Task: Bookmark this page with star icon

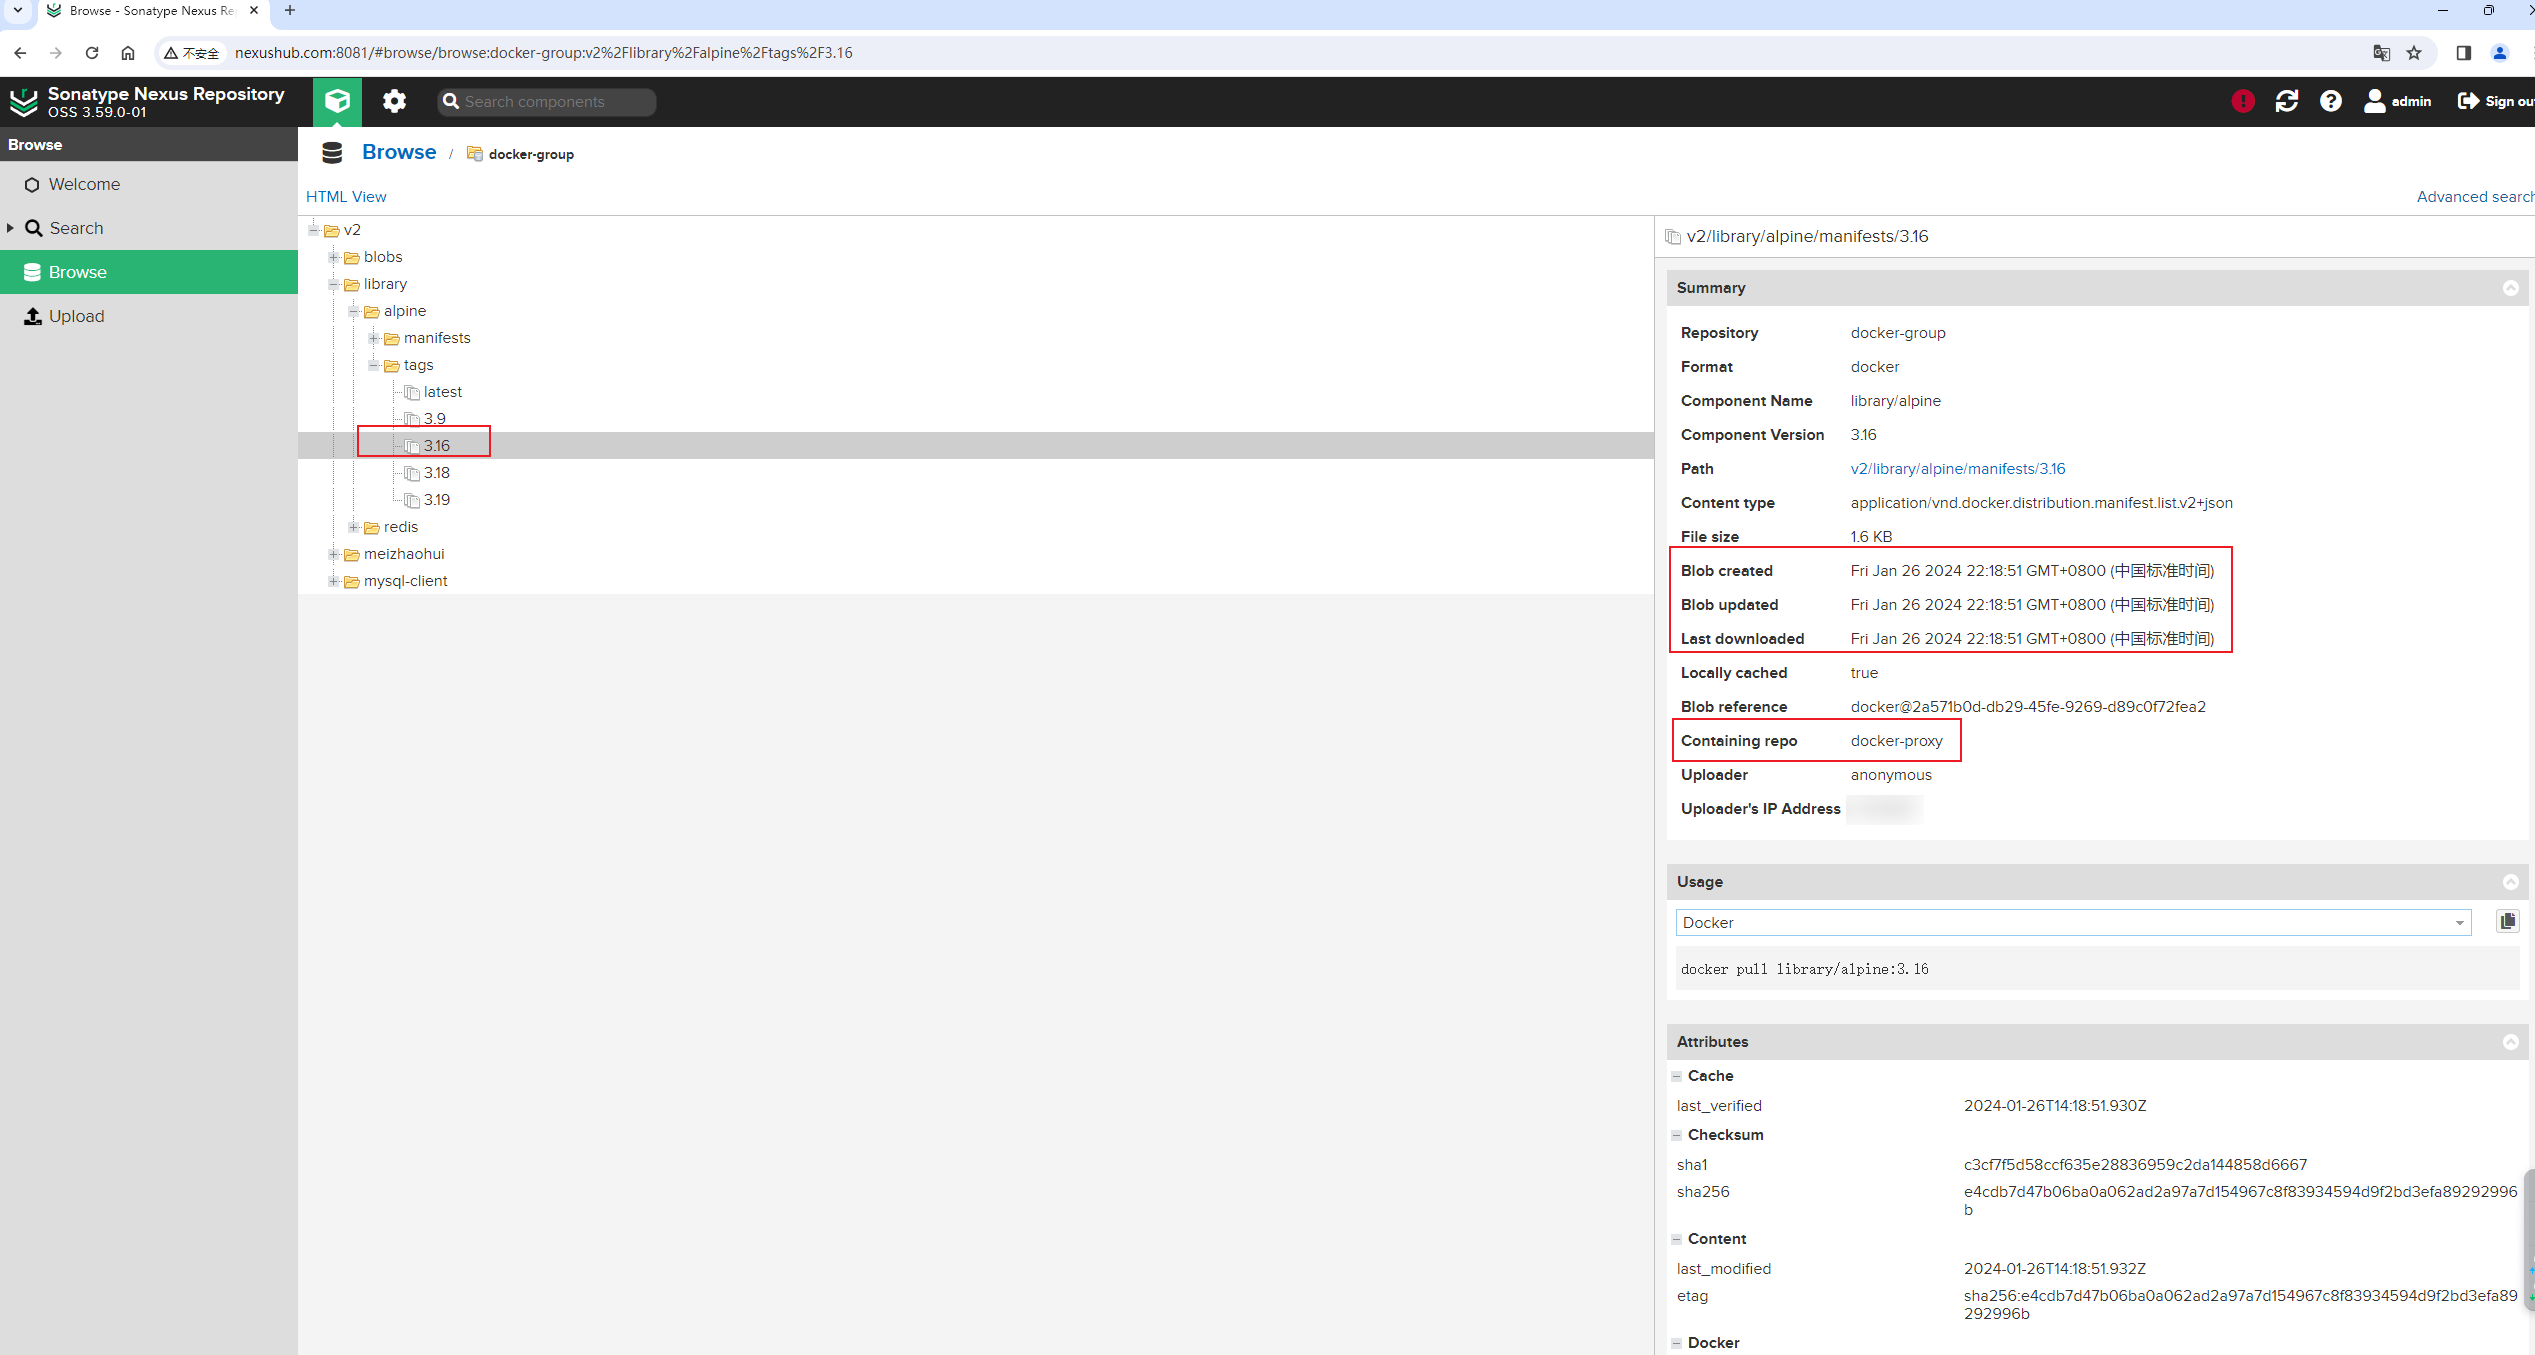Action: (x=2414, y=53)
